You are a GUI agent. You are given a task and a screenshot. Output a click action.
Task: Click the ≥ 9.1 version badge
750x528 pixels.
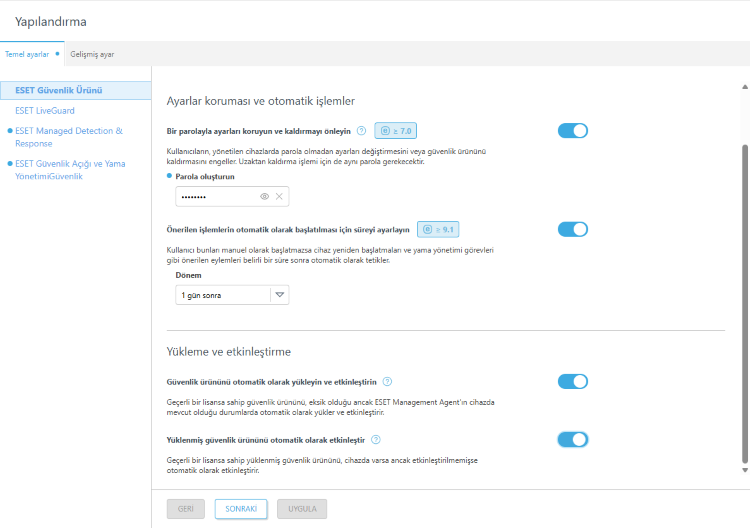tap(437, 229)
